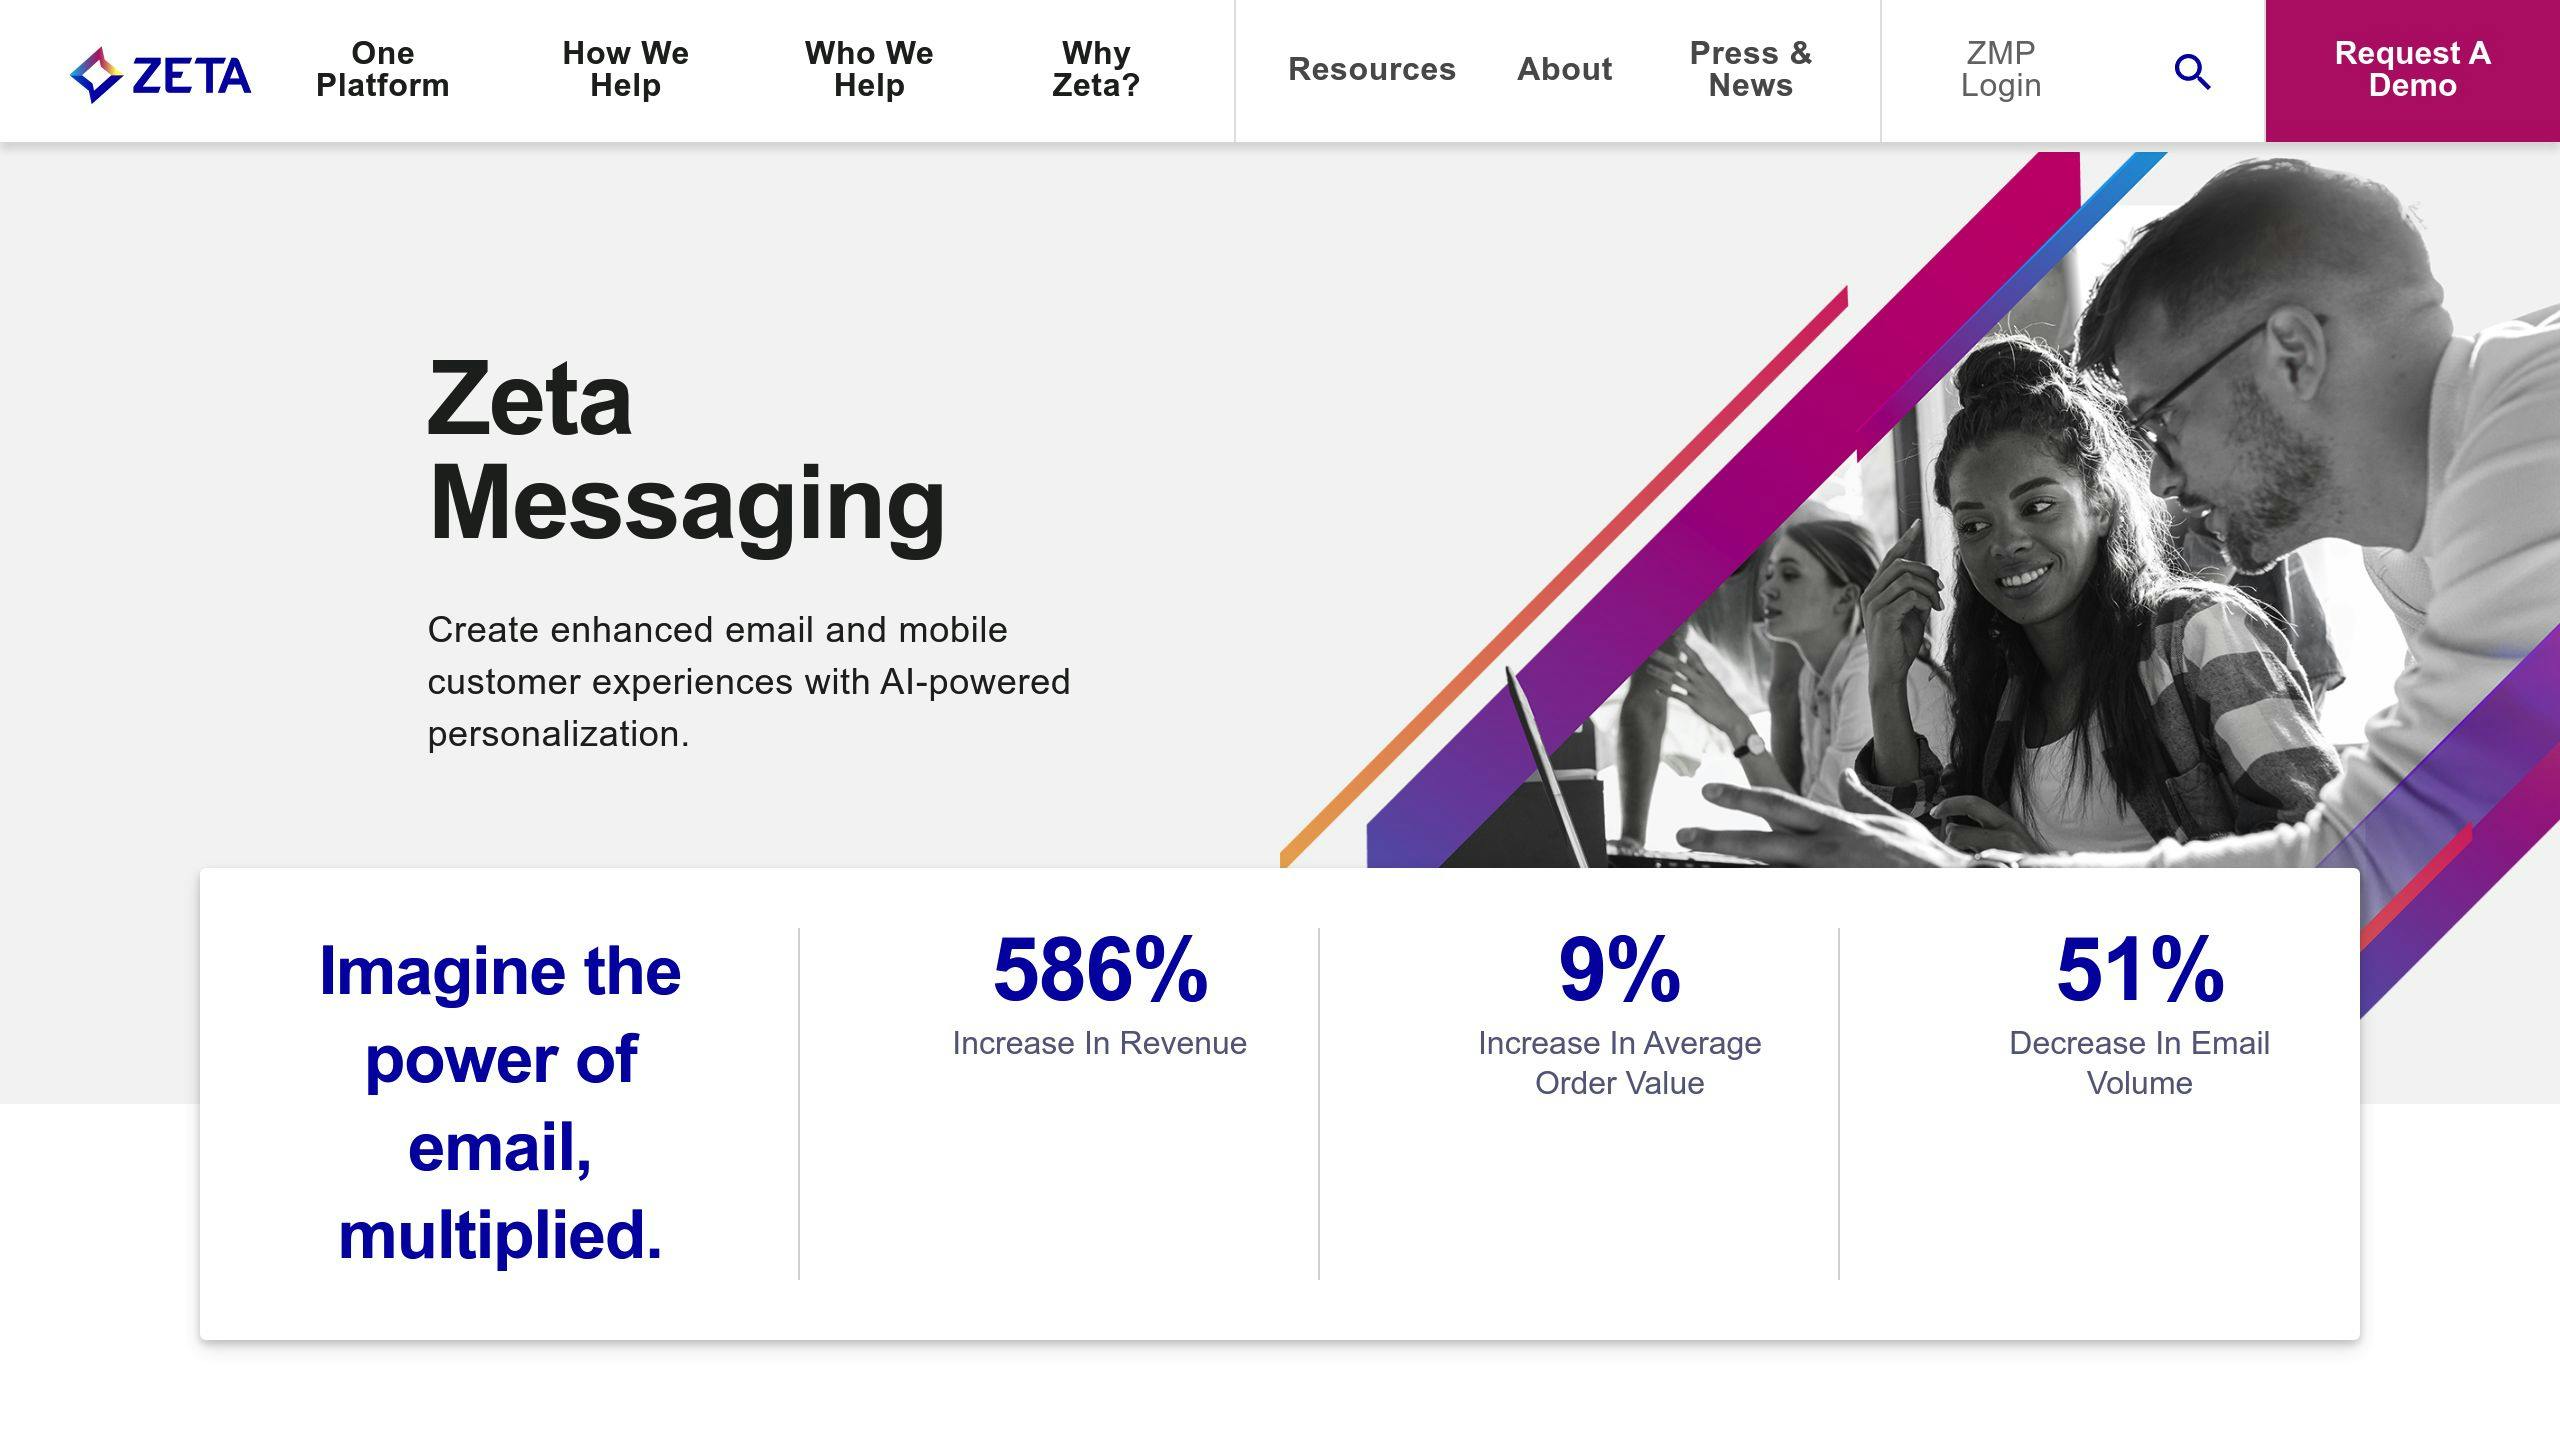
Task: Open Press & News navigation item
Action: [x=1751, y=69]
